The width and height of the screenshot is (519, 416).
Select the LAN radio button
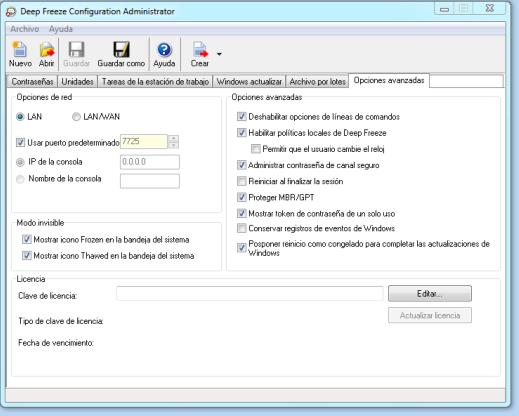point(20,117)
